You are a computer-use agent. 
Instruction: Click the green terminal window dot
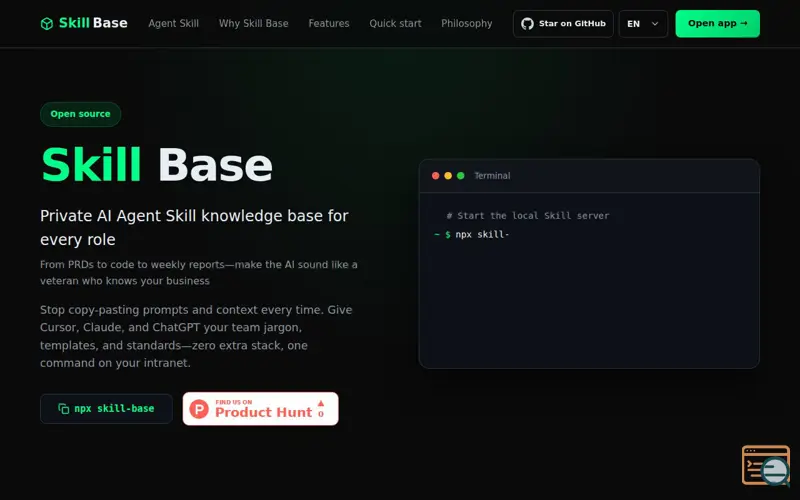click(x=461, y=176)
